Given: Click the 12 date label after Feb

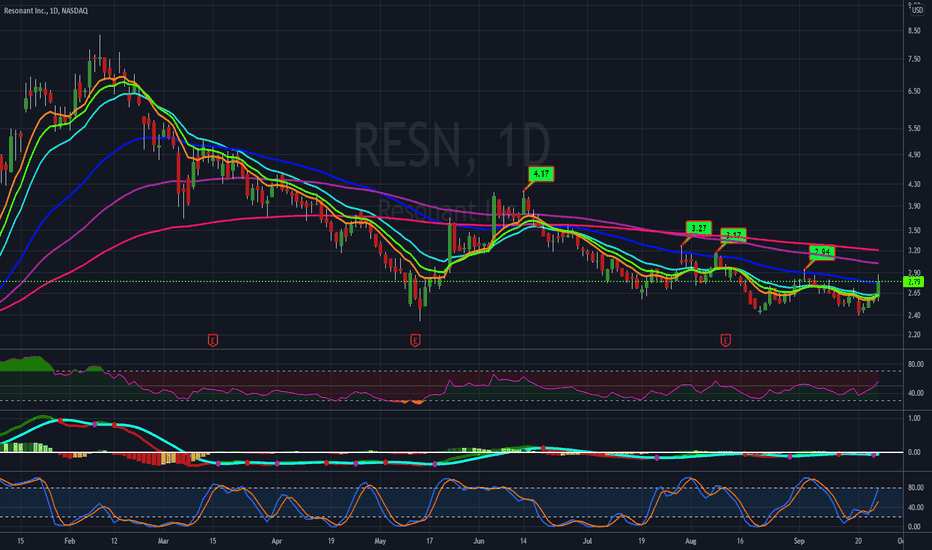Looking at the screenshot, I should [x=114, y=541].
